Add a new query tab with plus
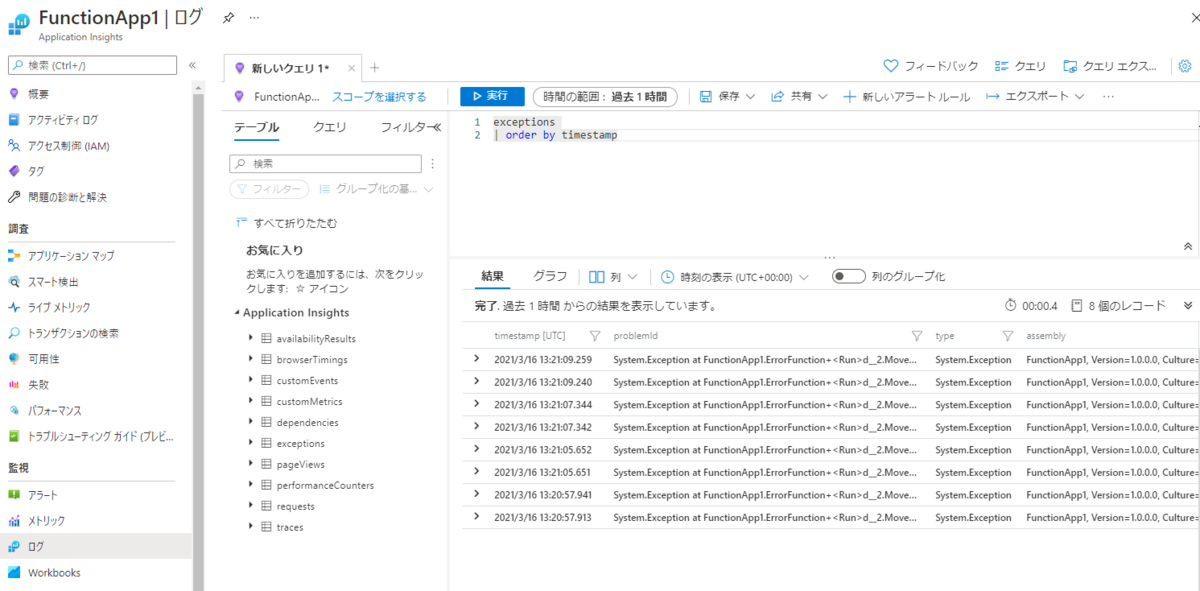The height and width of the screenshot is (591, 1200). click(x=375, y=68)
